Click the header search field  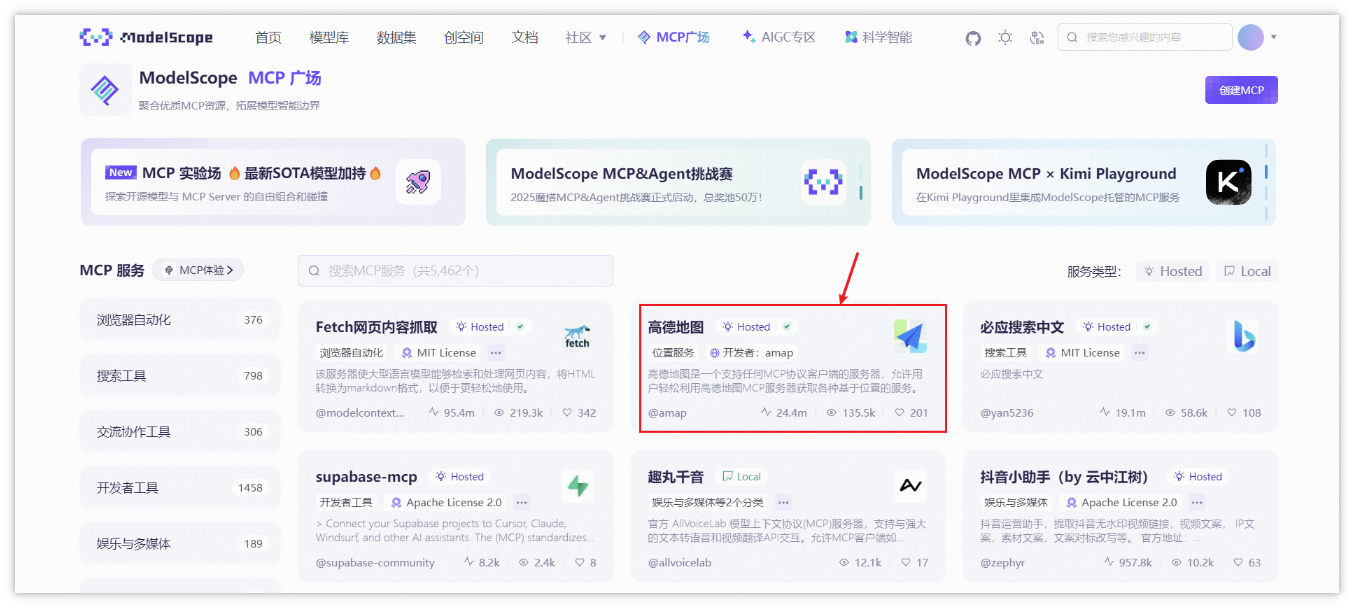click(x=1145, y=37)
